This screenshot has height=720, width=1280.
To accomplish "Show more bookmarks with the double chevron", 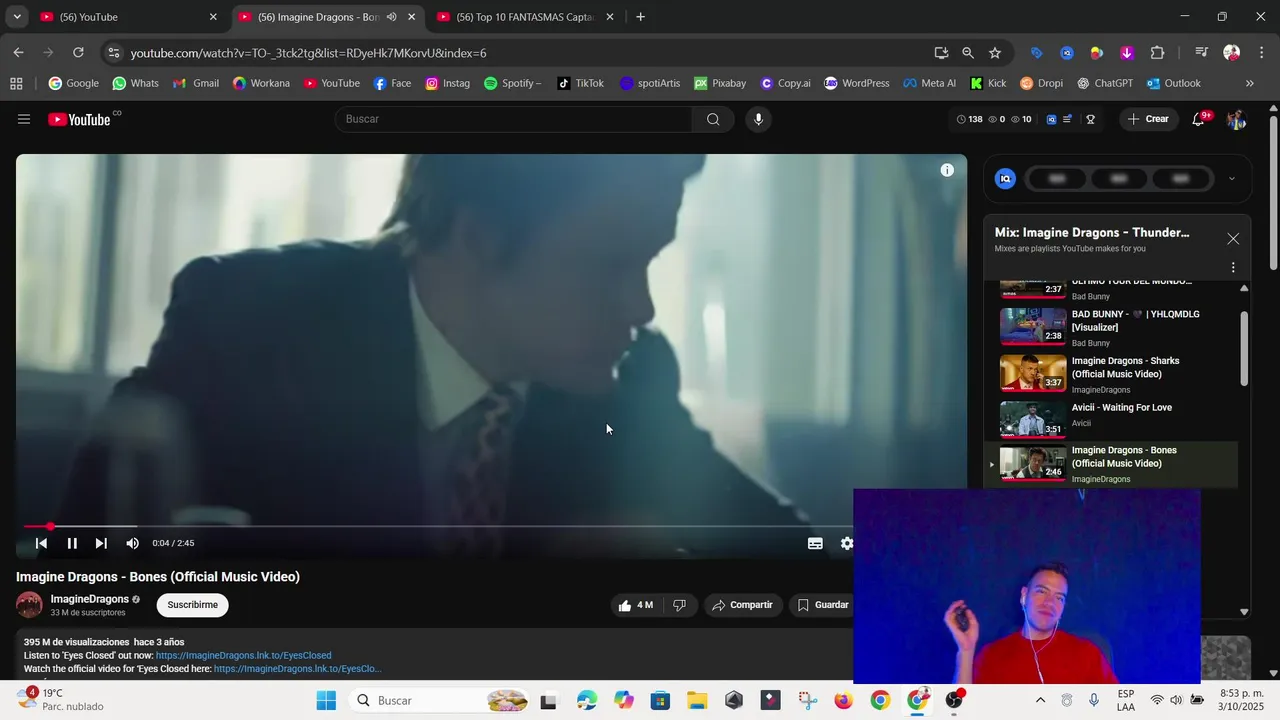I will tap(1250, 83).
